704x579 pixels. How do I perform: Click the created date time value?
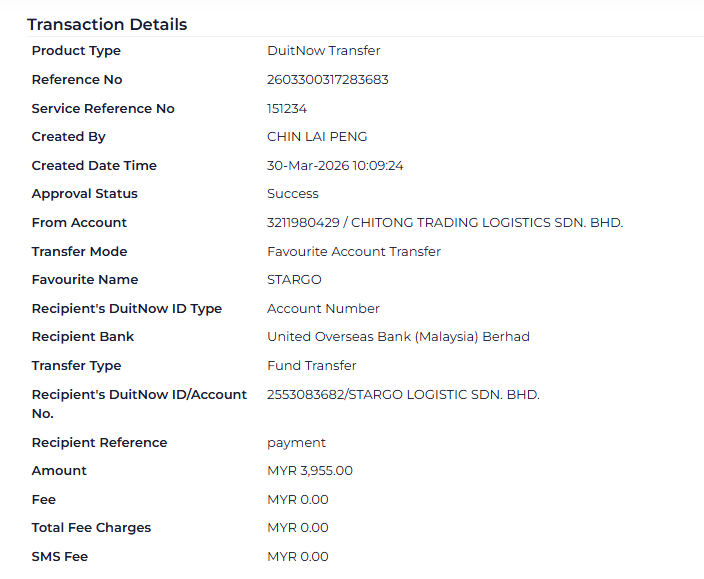[x=335, y=166]
